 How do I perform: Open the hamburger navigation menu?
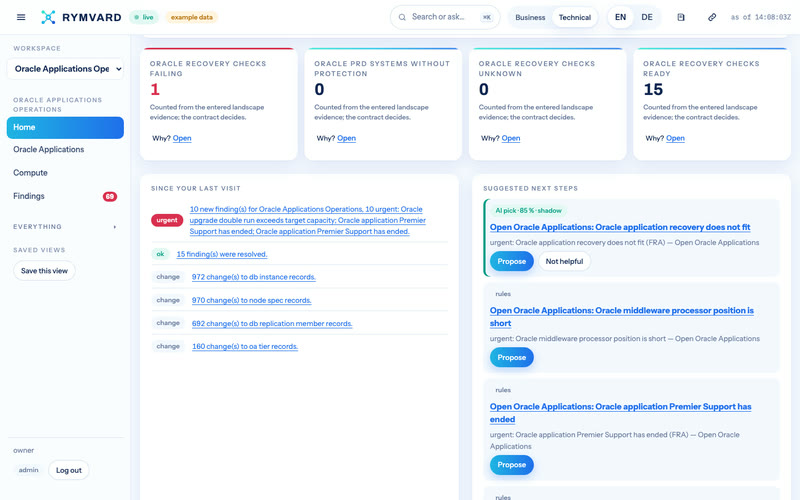pyautogui.click(x=21, y=17)
